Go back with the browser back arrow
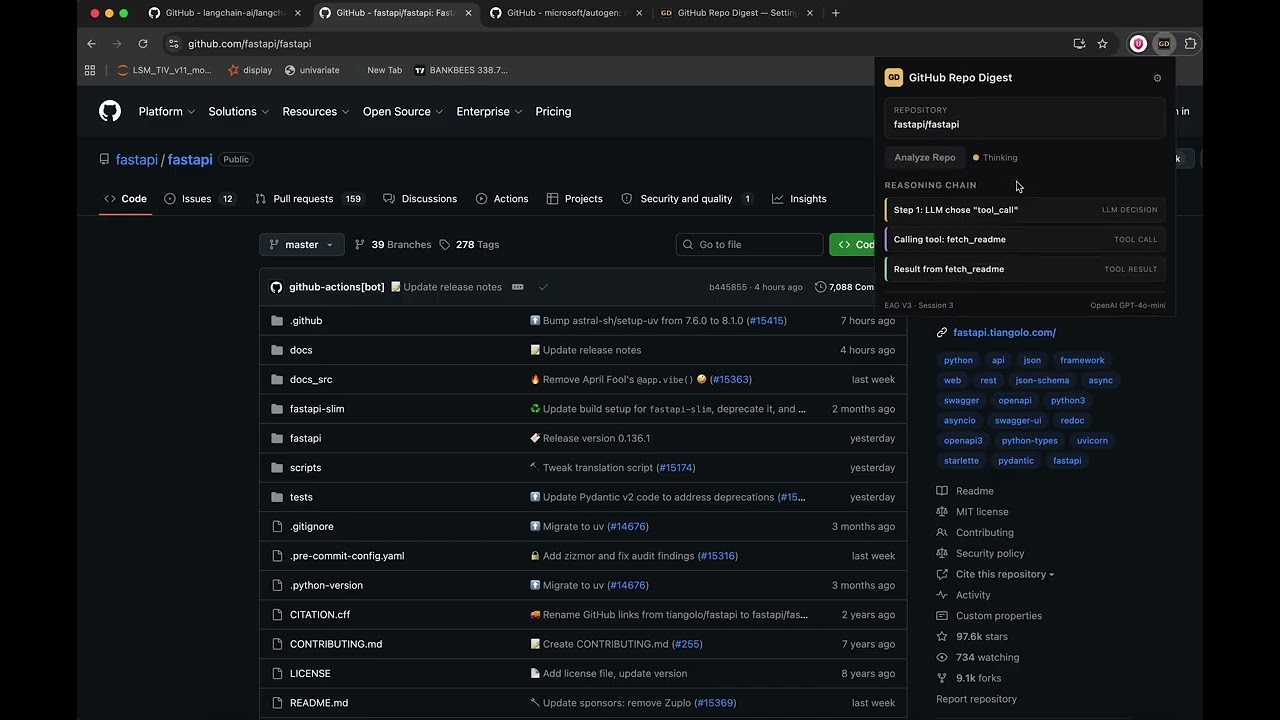 coord(91,44)
